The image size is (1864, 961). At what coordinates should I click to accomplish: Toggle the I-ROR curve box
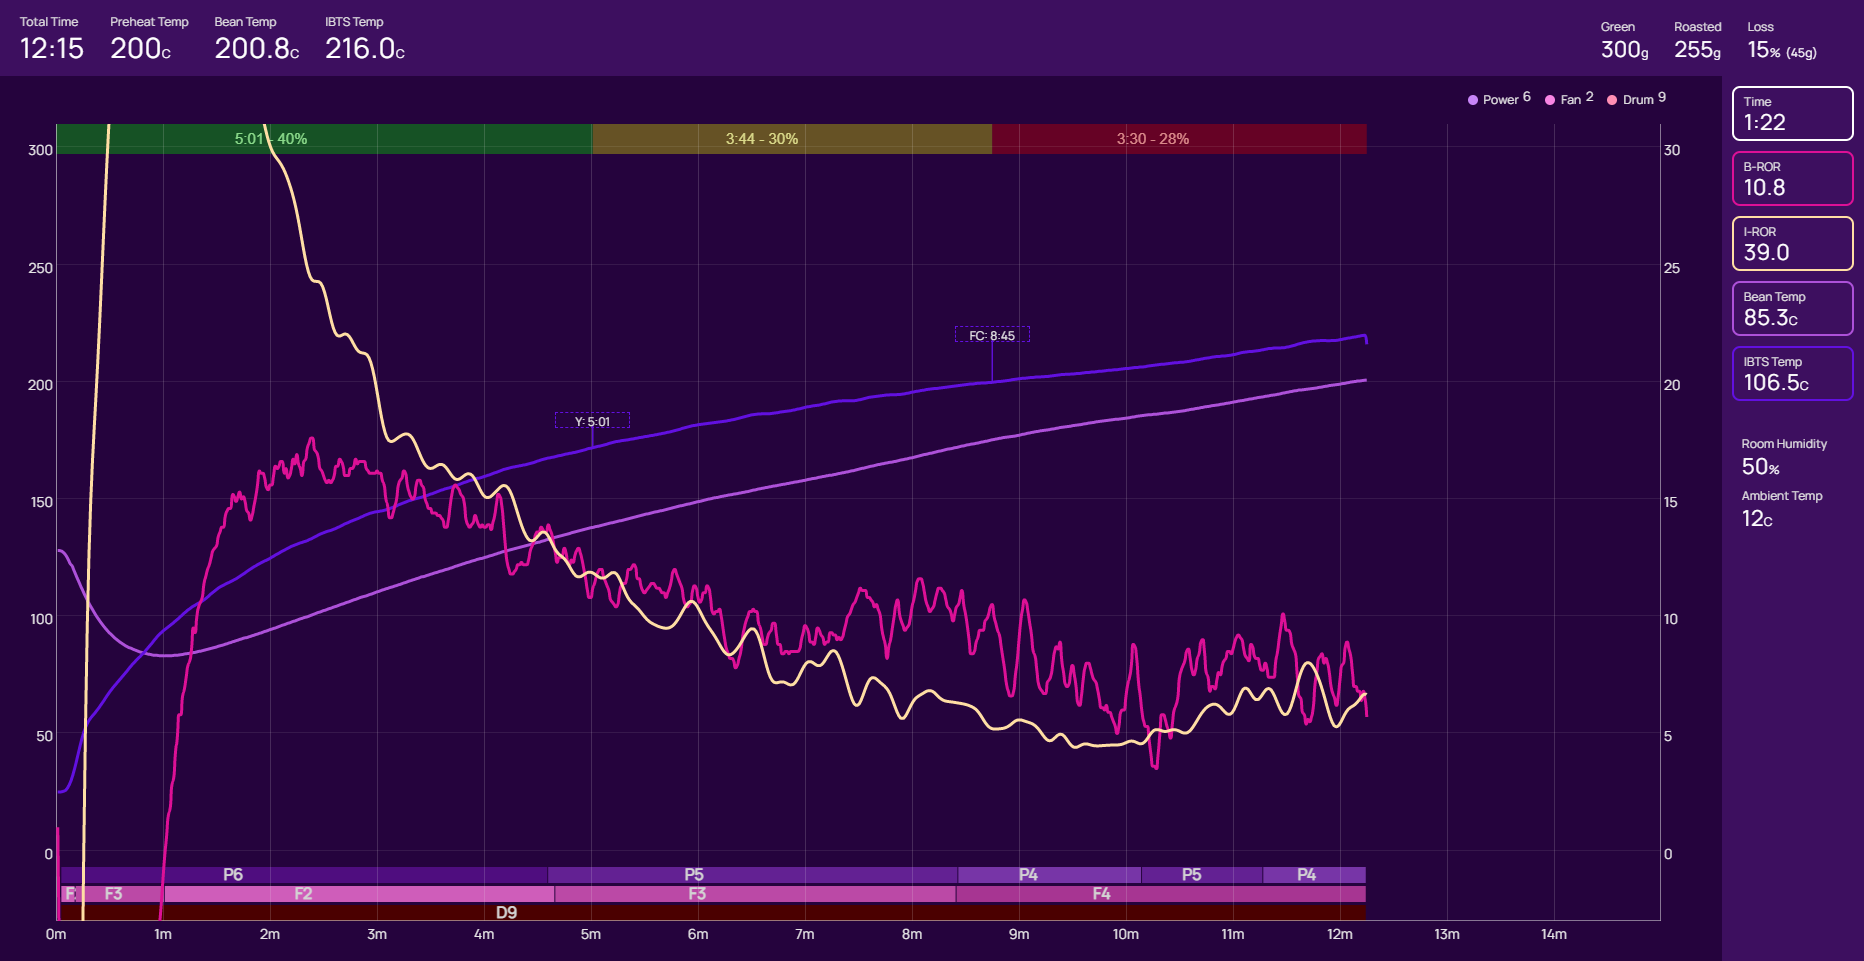tap(1792, 243)
